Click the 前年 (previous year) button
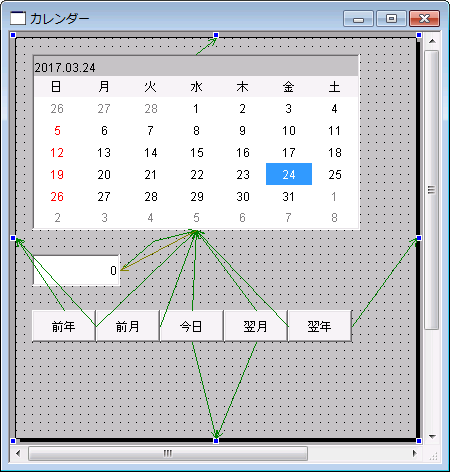The image size is (450, 472). 64,326
